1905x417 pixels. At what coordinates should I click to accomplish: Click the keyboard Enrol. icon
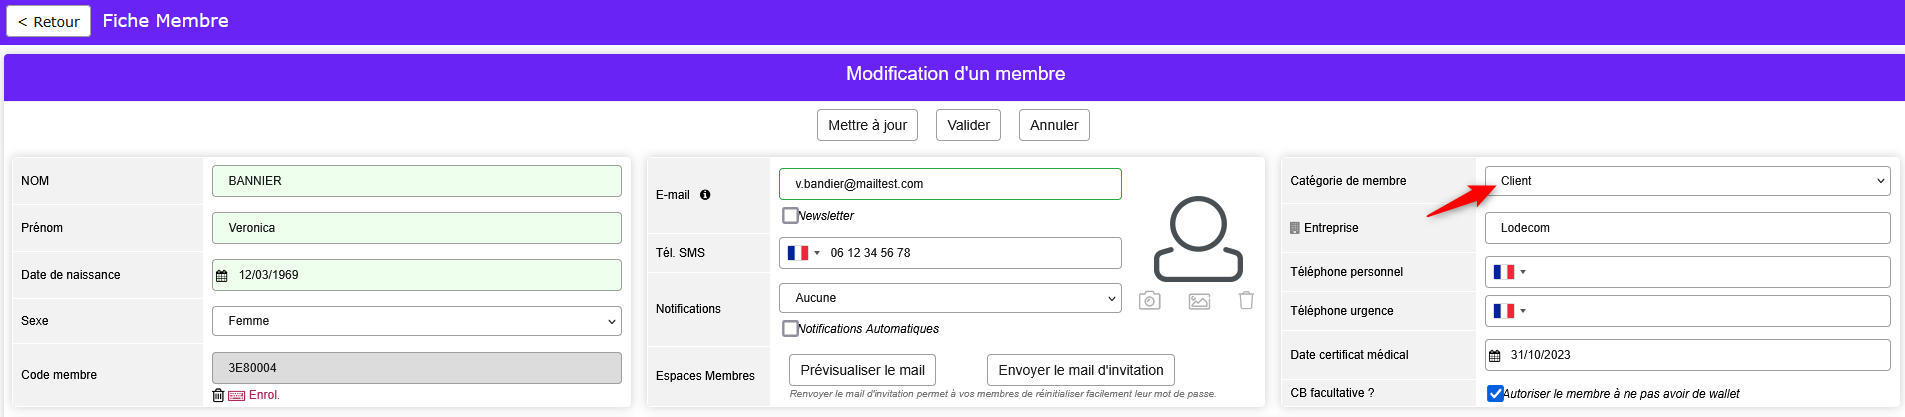click(x=237, y=395)
